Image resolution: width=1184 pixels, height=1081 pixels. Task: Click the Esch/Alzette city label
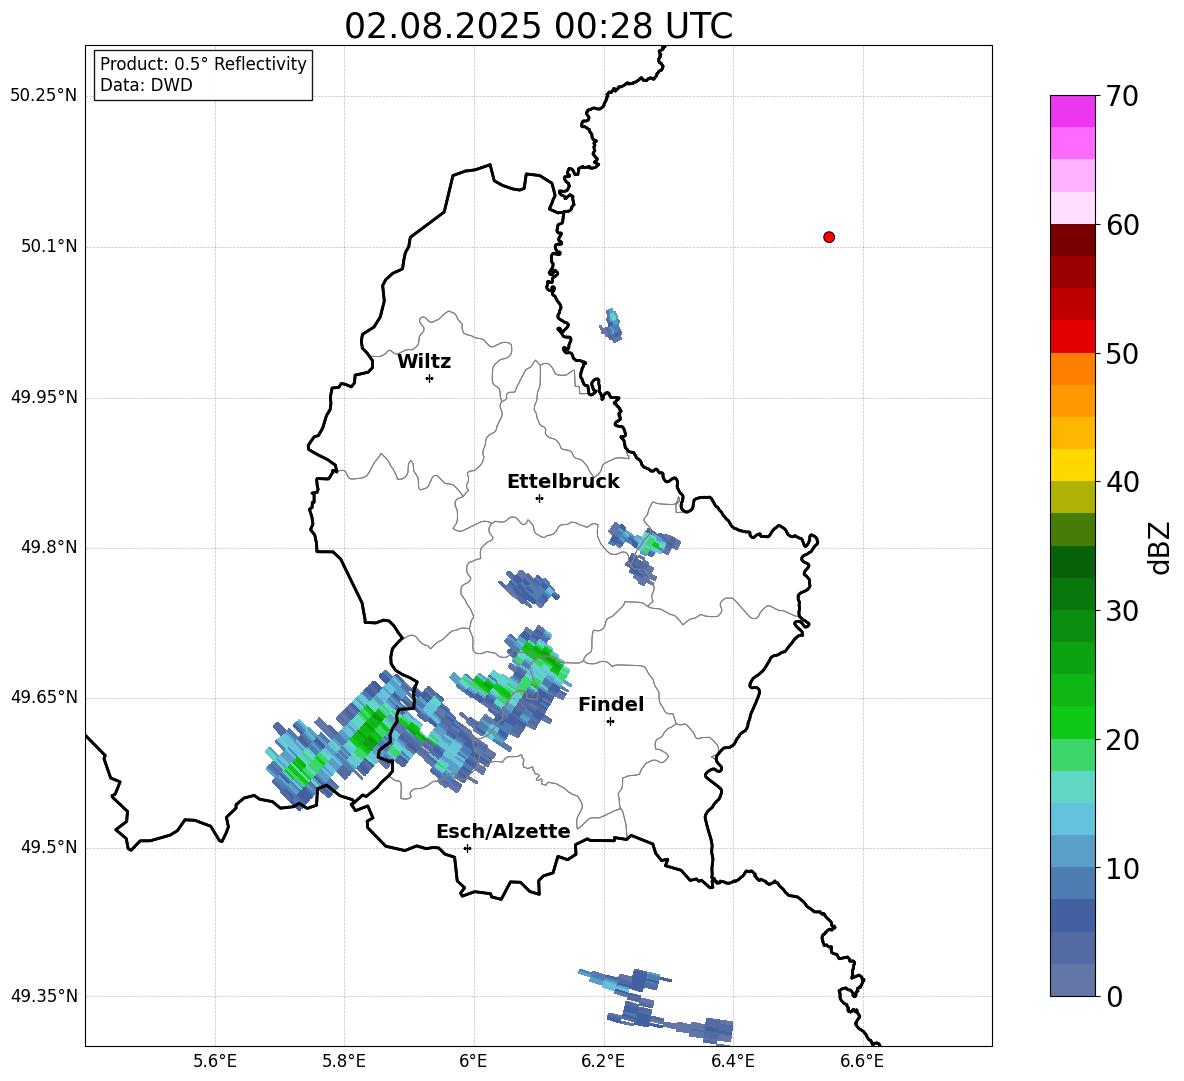pyautogui.click(x=504, y=831)
